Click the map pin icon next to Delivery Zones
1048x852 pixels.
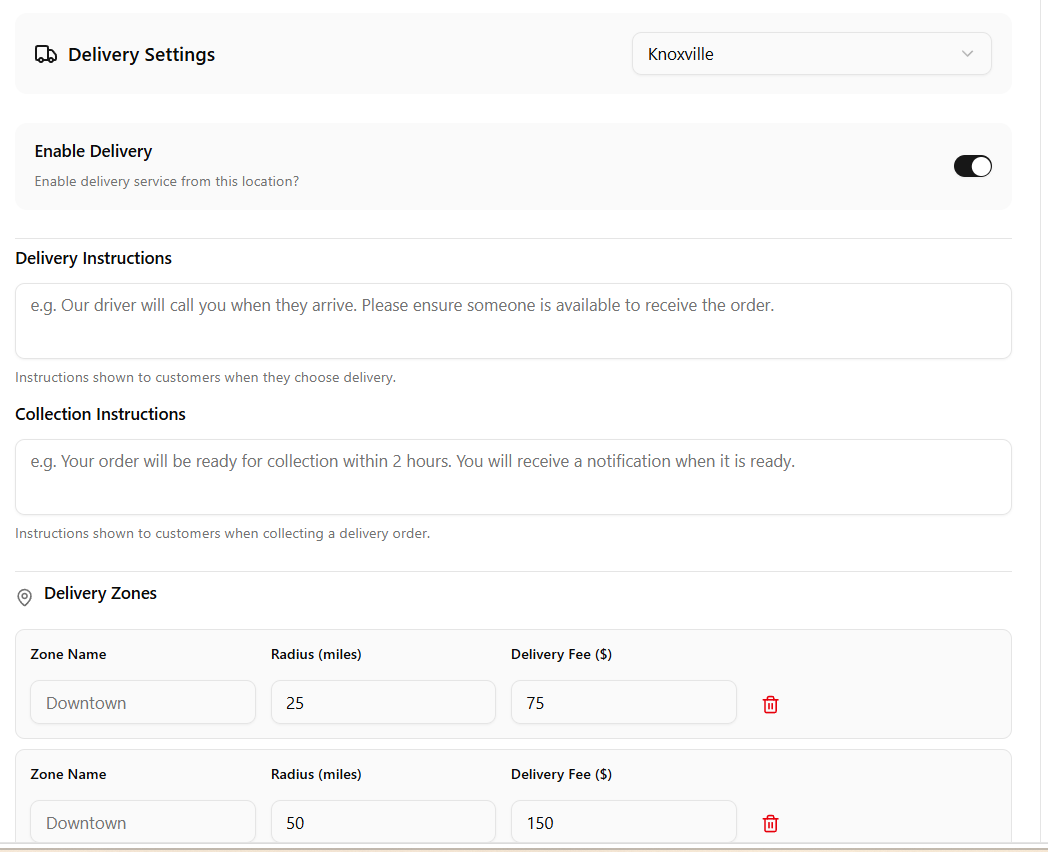coord(25,597)
